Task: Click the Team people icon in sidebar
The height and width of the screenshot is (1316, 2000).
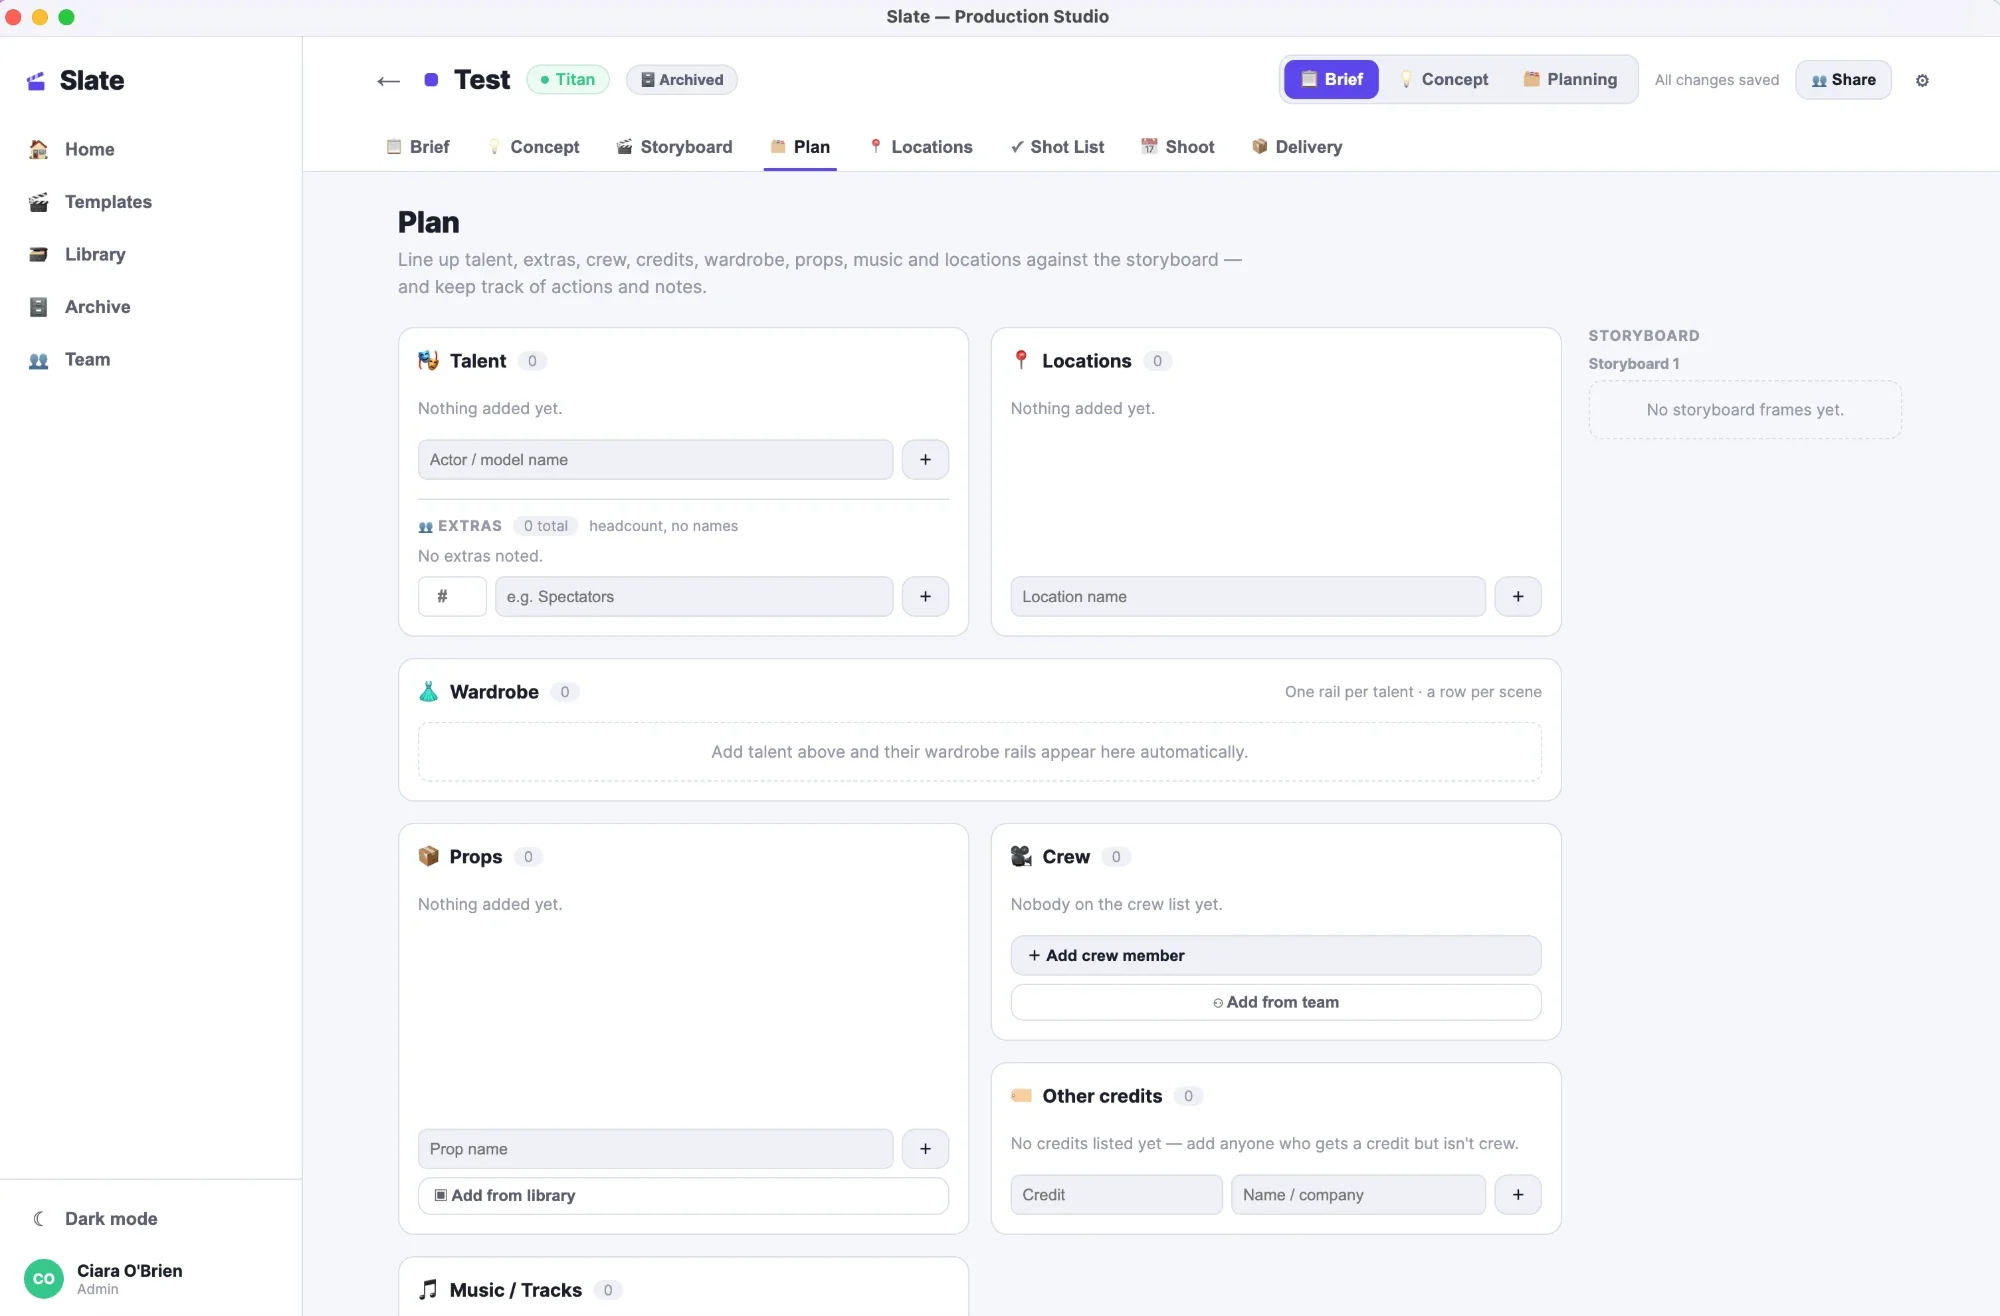Action: click(x=39, y=360)
